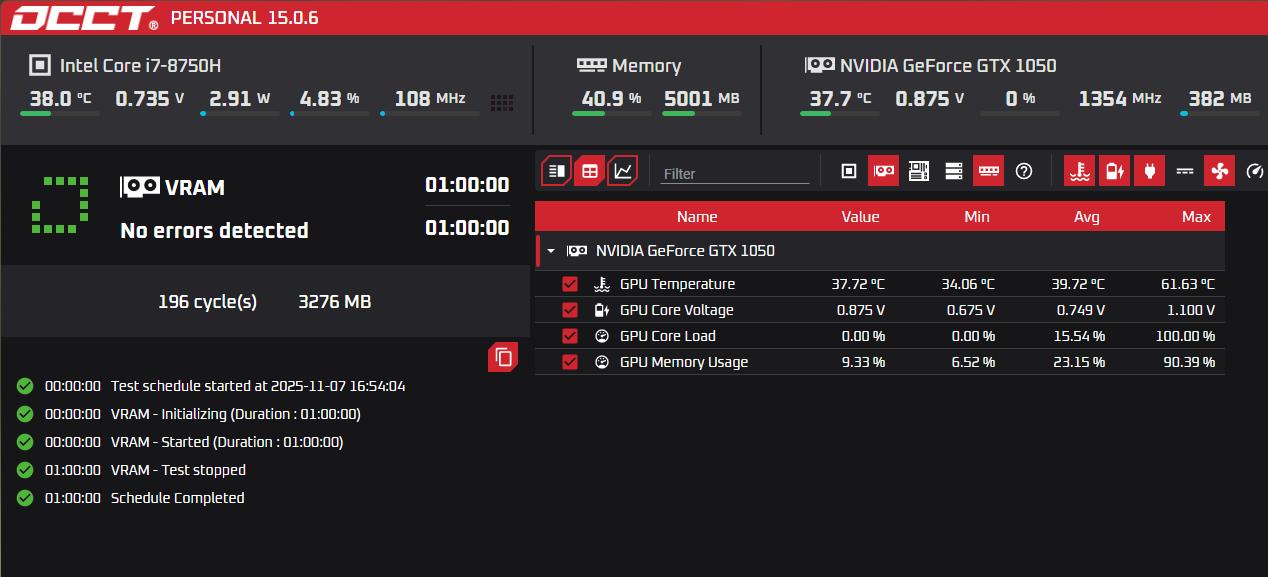Click the CPU sensor filter icon
The width and height of the screenshot is (1268, 577).
[x=849, y=171]
